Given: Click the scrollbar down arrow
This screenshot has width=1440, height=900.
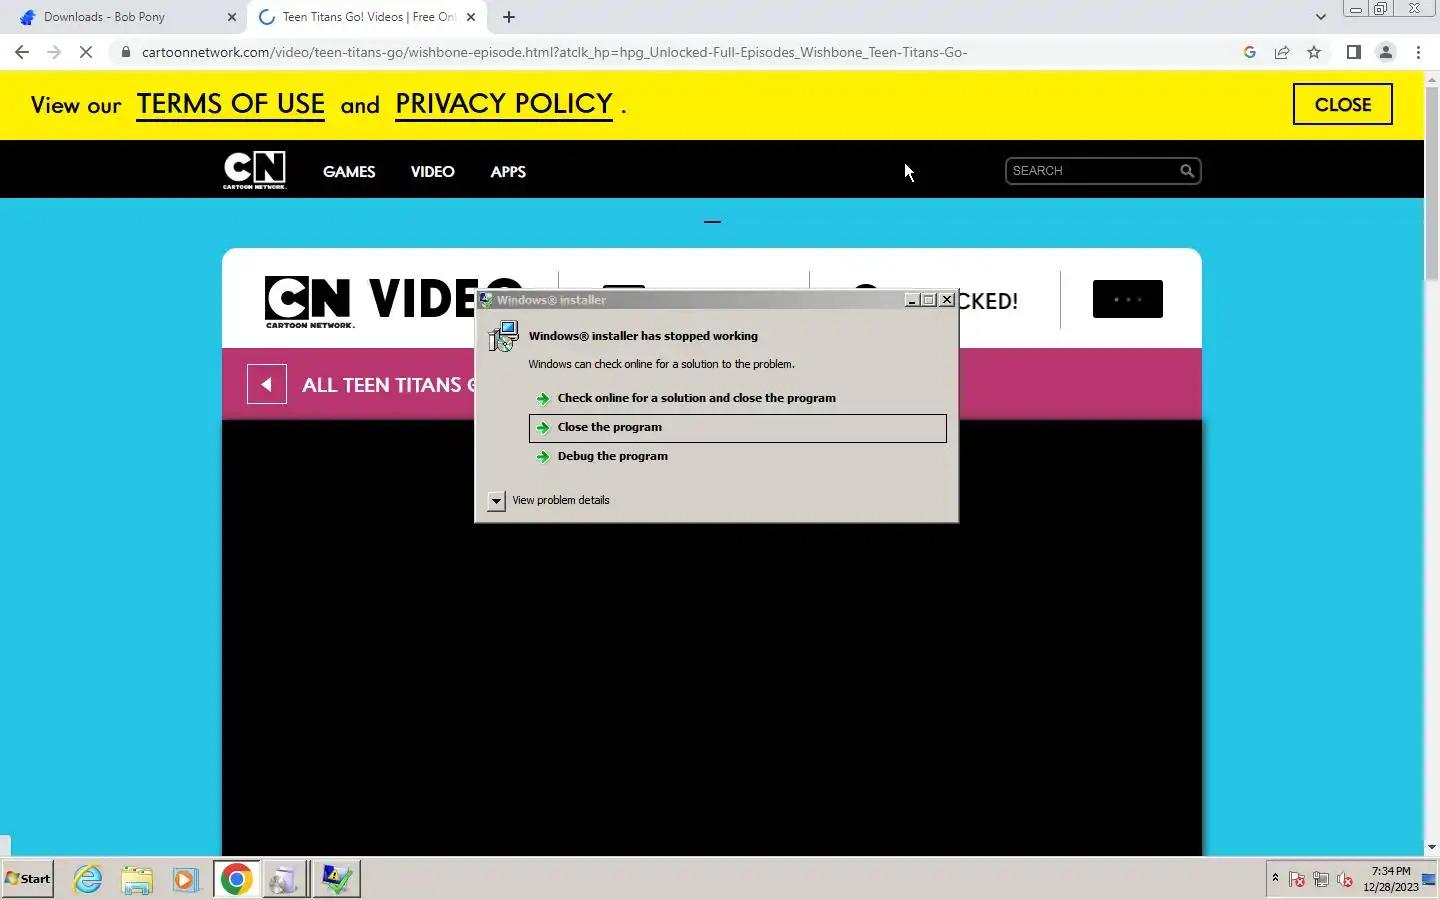Looking at the screenshot, I should pyautogui.click(x=1431, y=847).
